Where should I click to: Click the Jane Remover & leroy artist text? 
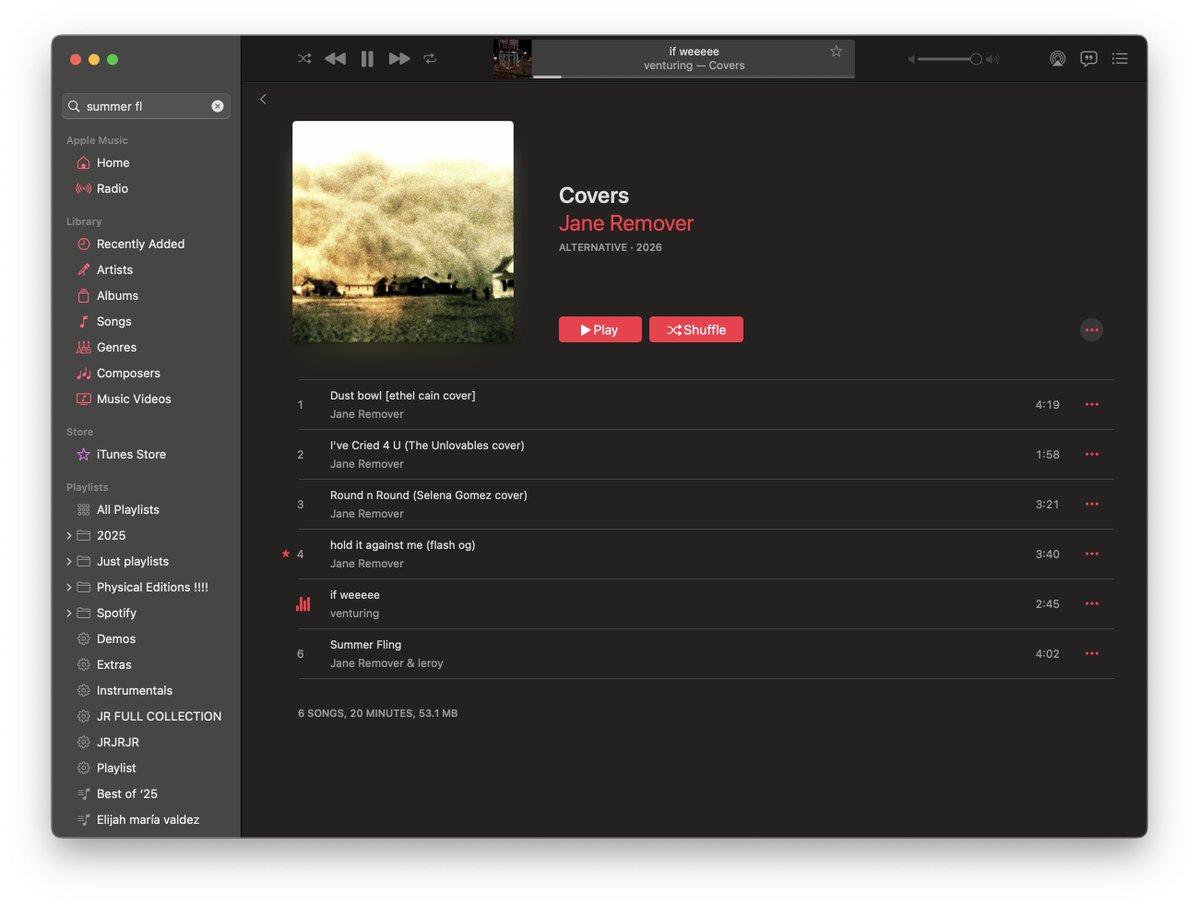point(386,664)
